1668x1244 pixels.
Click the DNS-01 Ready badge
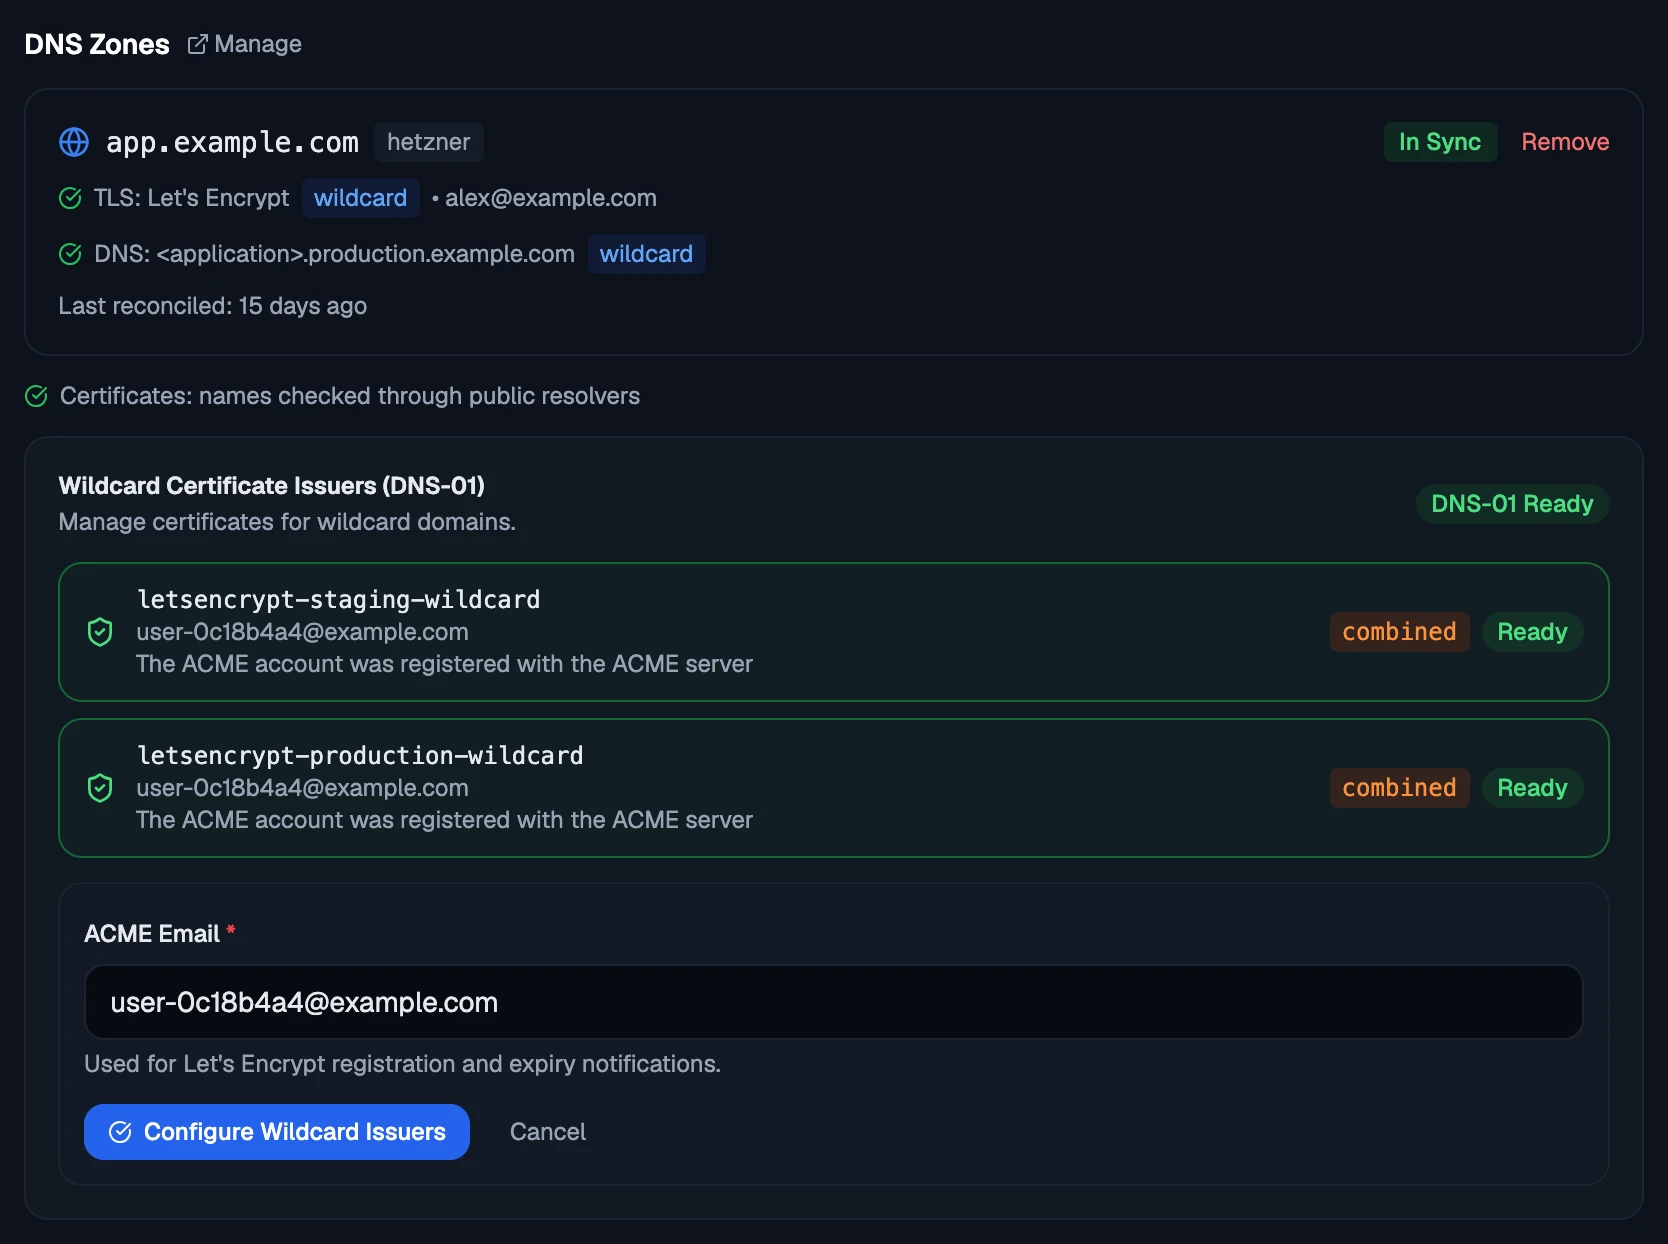1512,504
